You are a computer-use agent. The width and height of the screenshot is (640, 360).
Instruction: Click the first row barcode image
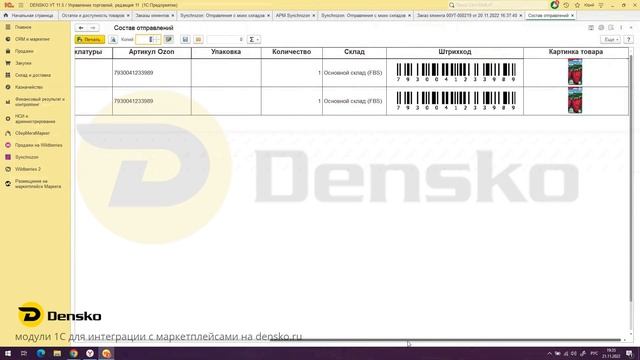[456, 72]
